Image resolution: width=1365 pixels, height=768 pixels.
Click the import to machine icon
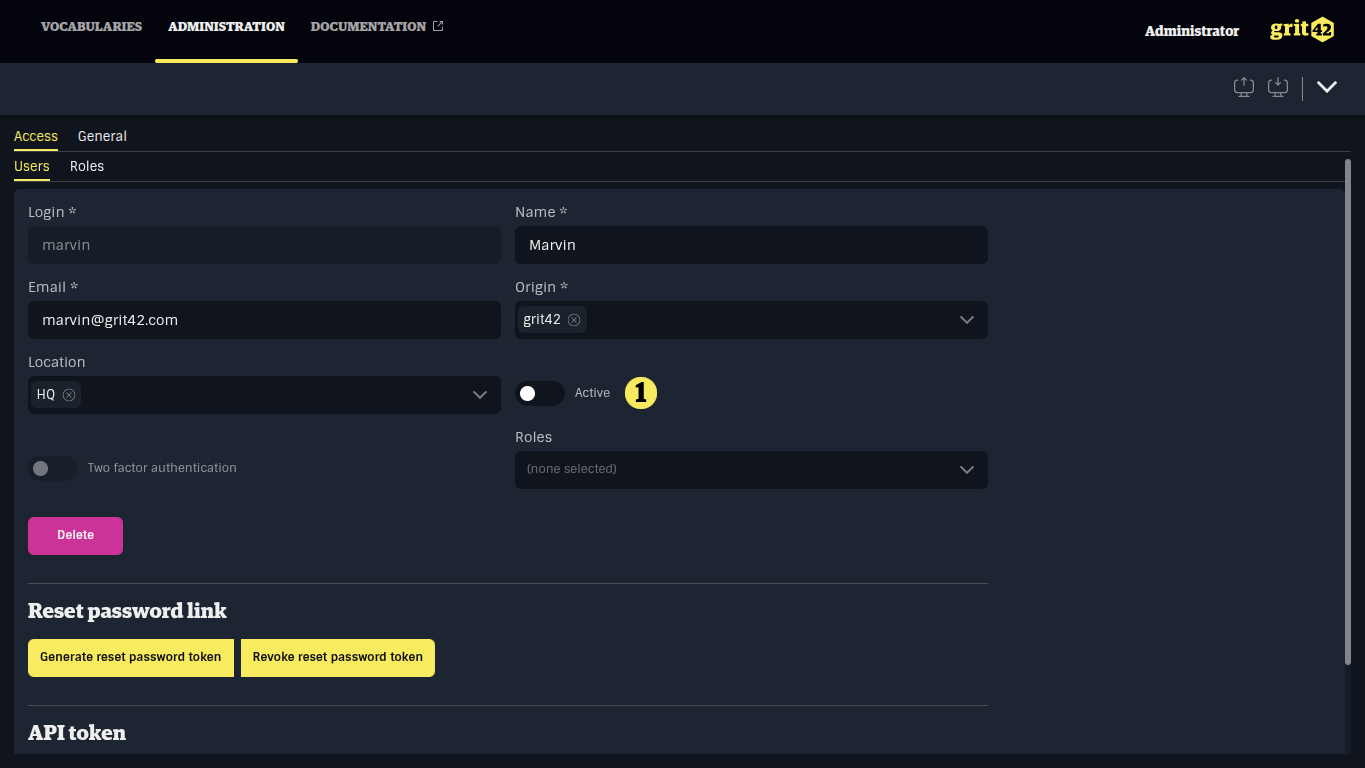pyautogui.click(x=1277, y=87)
